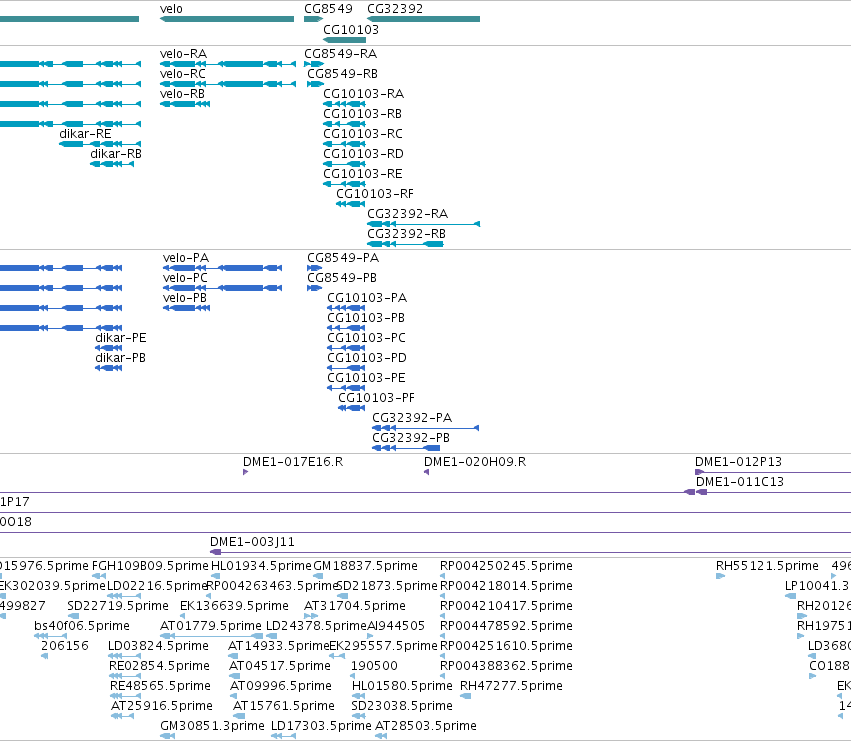Select AT28503.5prime EST
Image resolution: width=851 pixels, height=741 pixels.
(x=426, y=726)
